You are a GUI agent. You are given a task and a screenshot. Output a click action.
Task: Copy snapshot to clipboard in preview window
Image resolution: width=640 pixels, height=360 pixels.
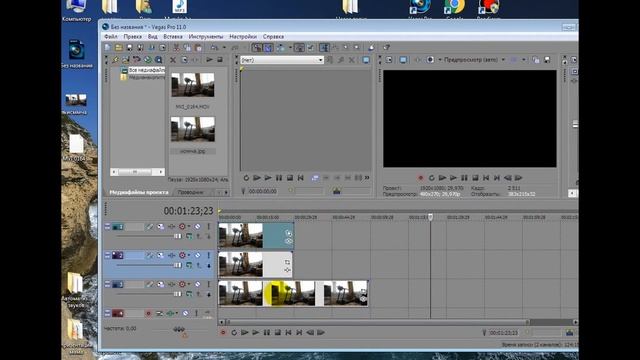point(536,60)
